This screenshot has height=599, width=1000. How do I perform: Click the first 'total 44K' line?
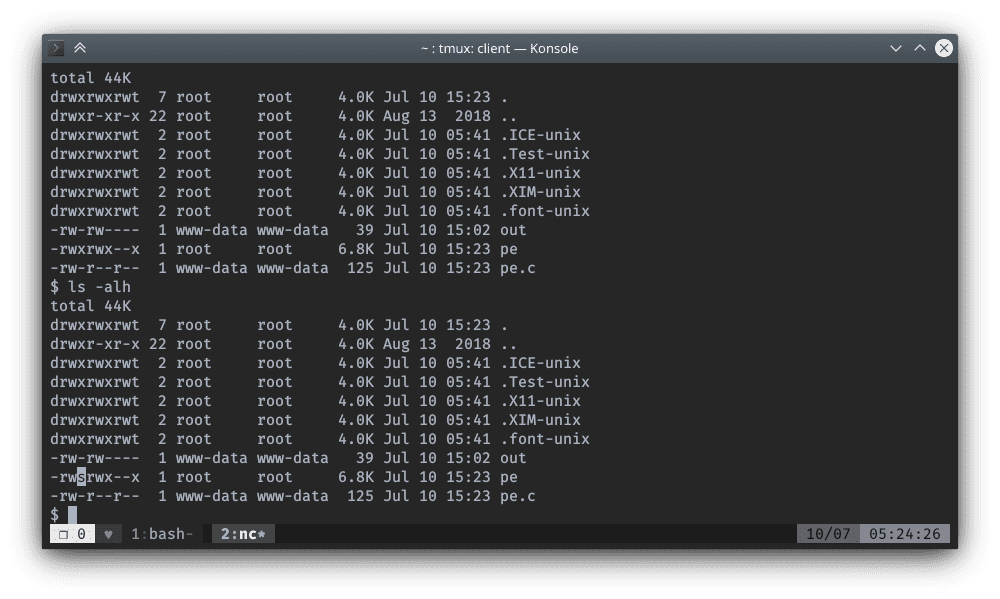91,78
